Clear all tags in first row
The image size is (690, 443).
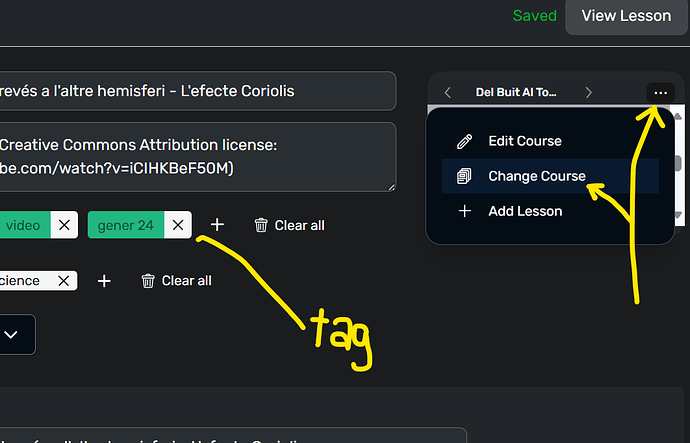point(289,225)
